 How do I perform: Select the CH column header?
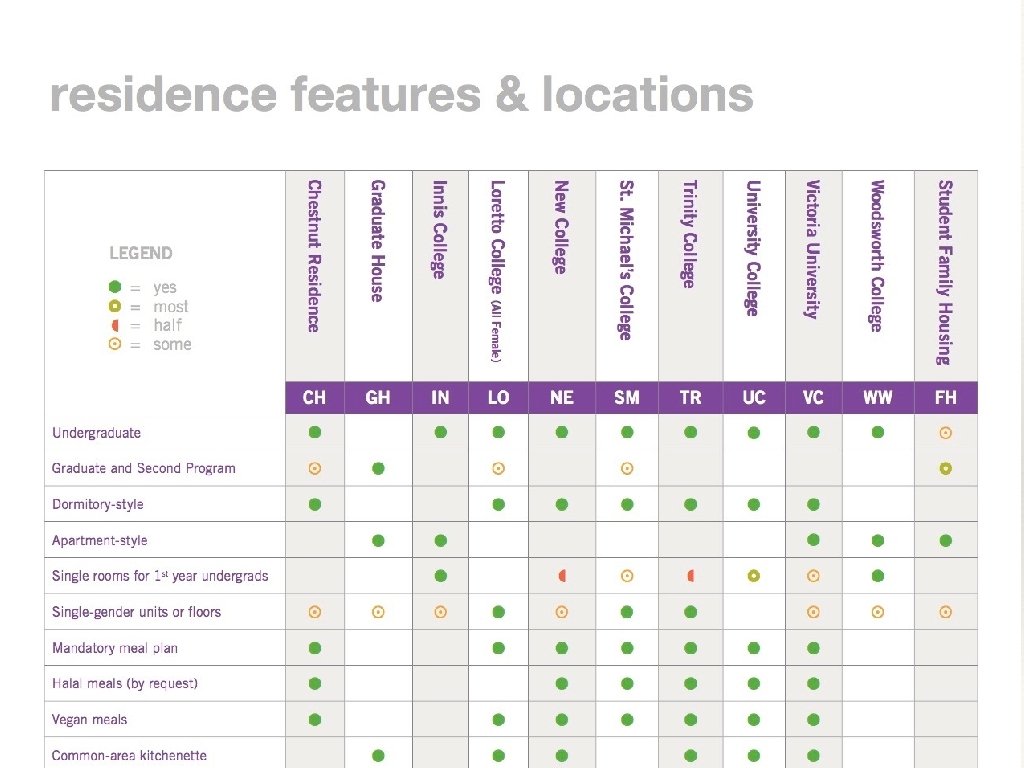[315, 398]
